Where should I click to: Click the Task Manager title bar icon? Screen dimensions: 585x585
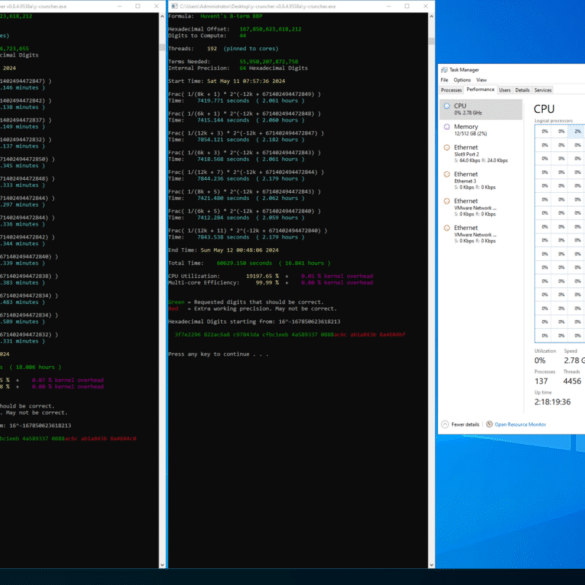444,70
